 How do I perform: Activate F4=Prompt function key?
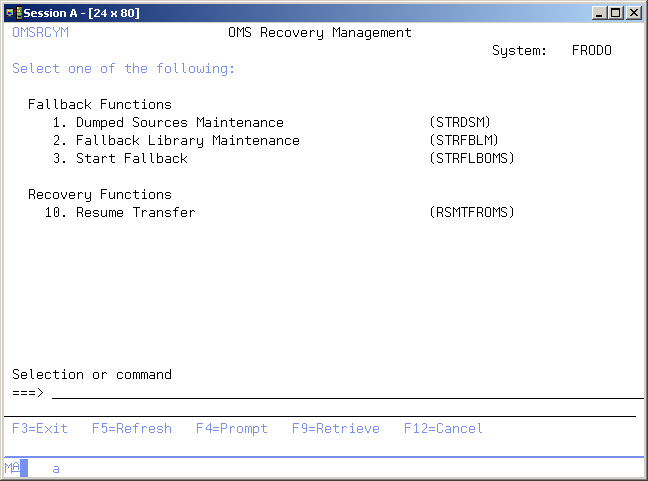[232, 428]
